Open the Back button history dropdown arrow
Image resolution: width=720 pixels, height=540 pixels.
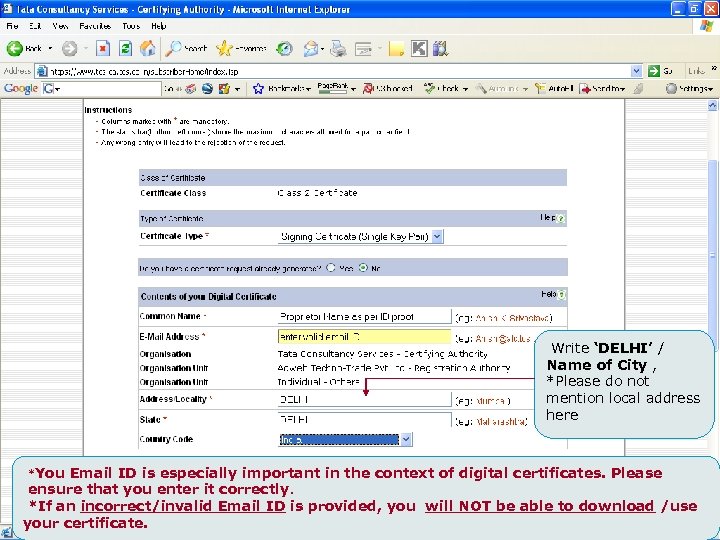click(x=51, y=48)
